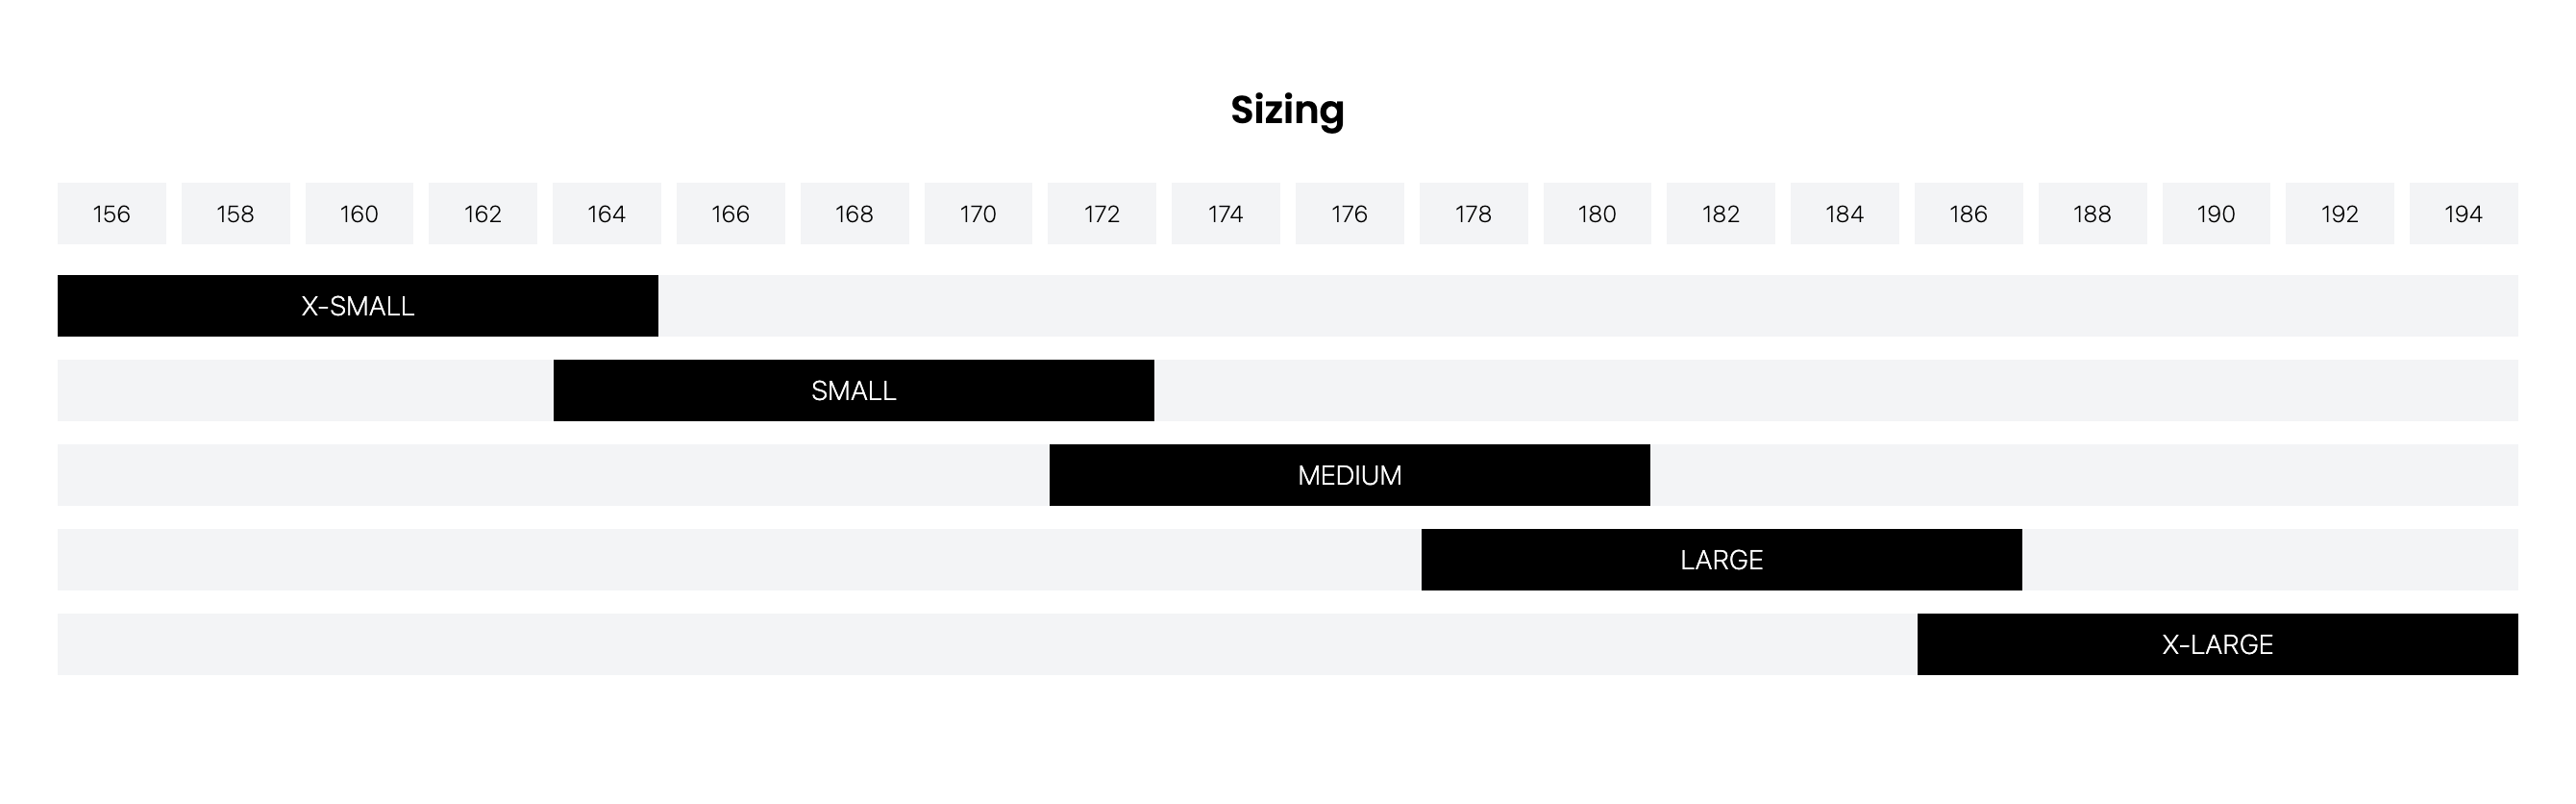Pick the 162 height cell

pos(482,213)
